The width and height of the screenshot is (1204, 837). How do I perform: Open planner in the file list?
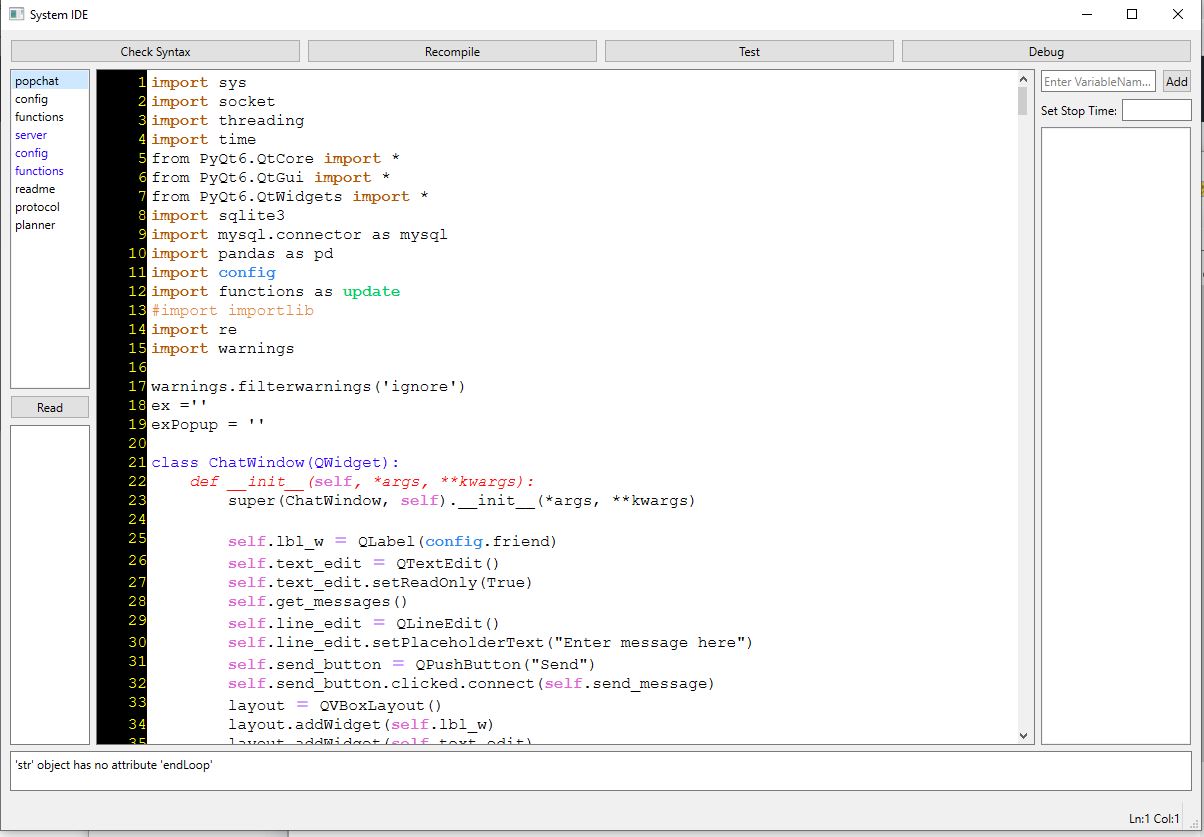[x=50, y=225]
